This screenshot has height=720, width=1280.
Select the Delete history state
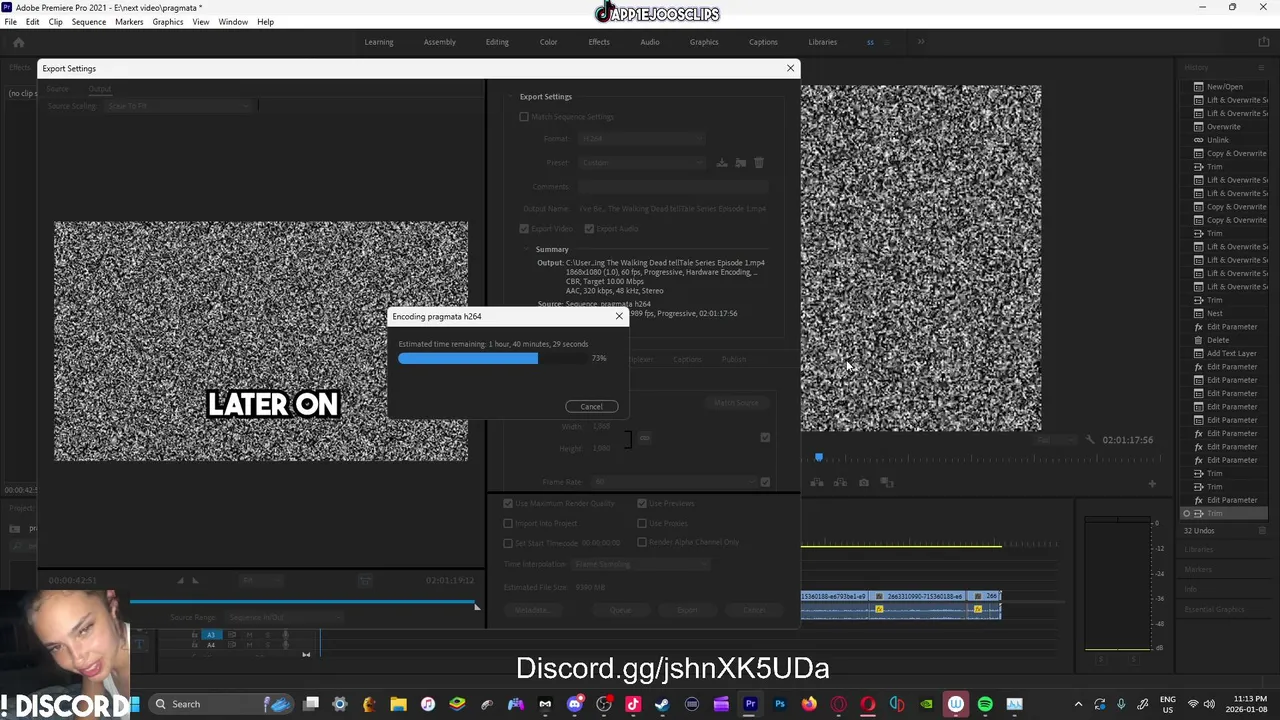tap(1218, 340)
